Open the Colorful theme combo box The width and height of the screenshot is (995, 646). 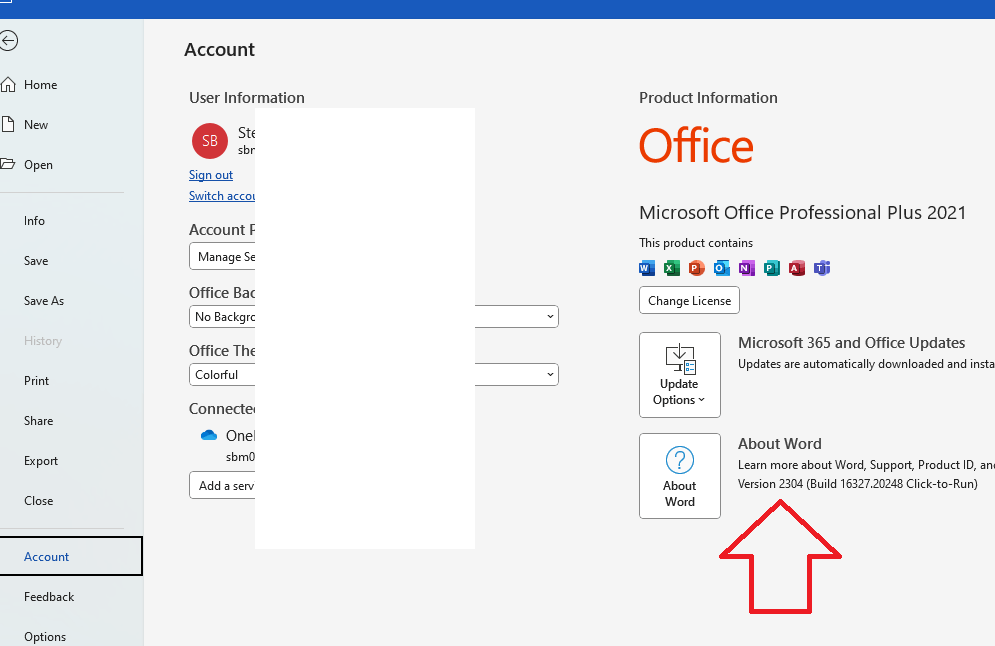point(374,374)
